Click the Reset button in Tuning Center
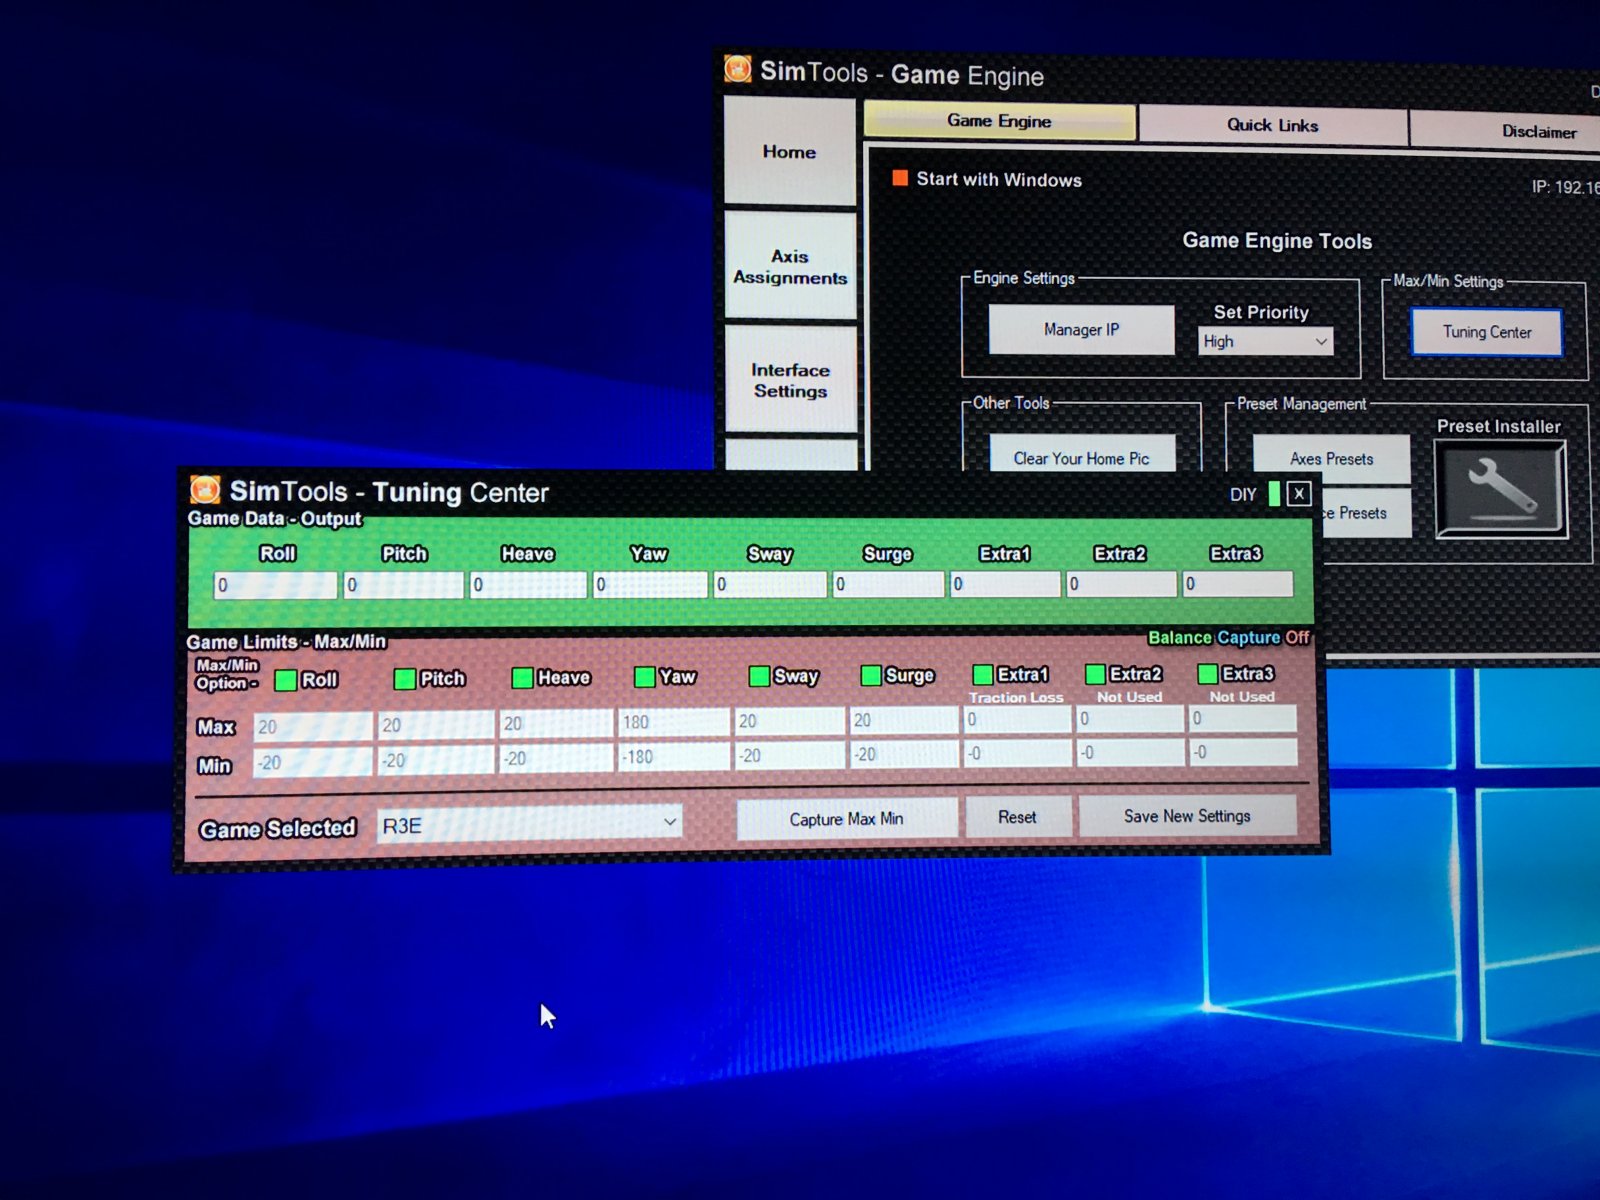 [1017, 817]
